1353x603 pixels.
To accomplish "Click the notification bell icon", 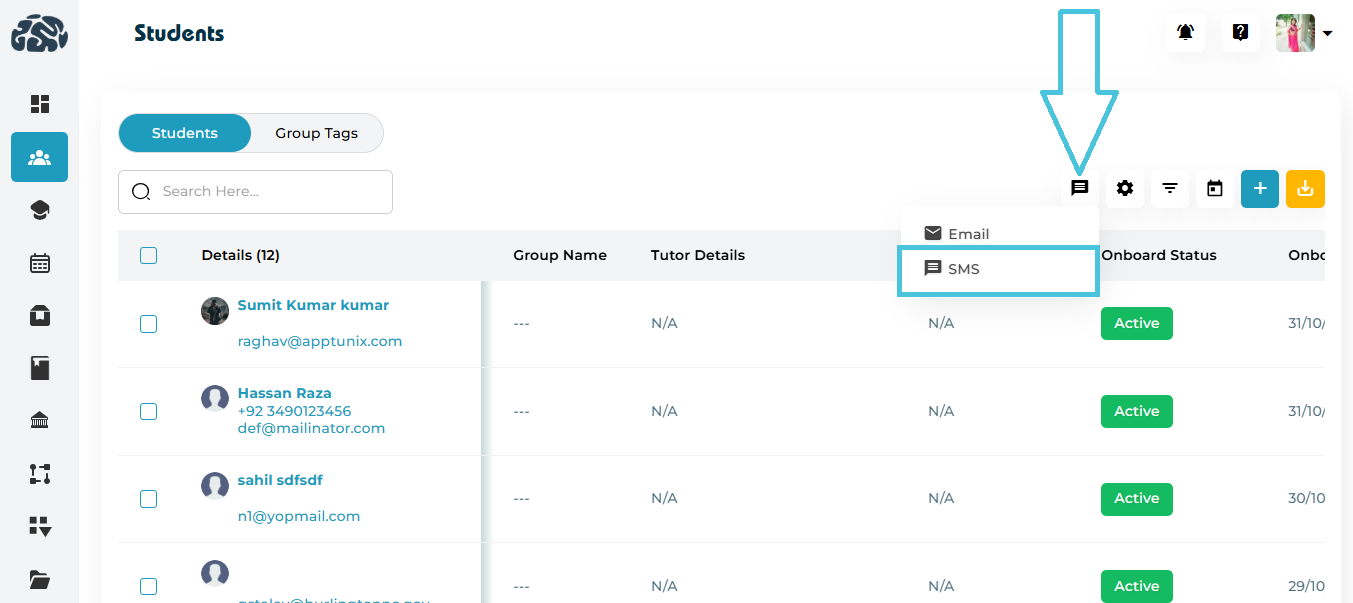I will point(1185,33).
